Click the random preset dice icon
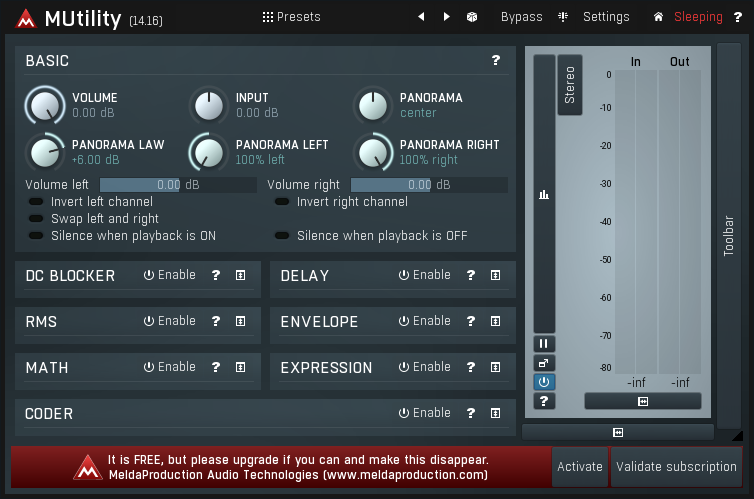The image size is (754, 499). click(x=472, y=17)
